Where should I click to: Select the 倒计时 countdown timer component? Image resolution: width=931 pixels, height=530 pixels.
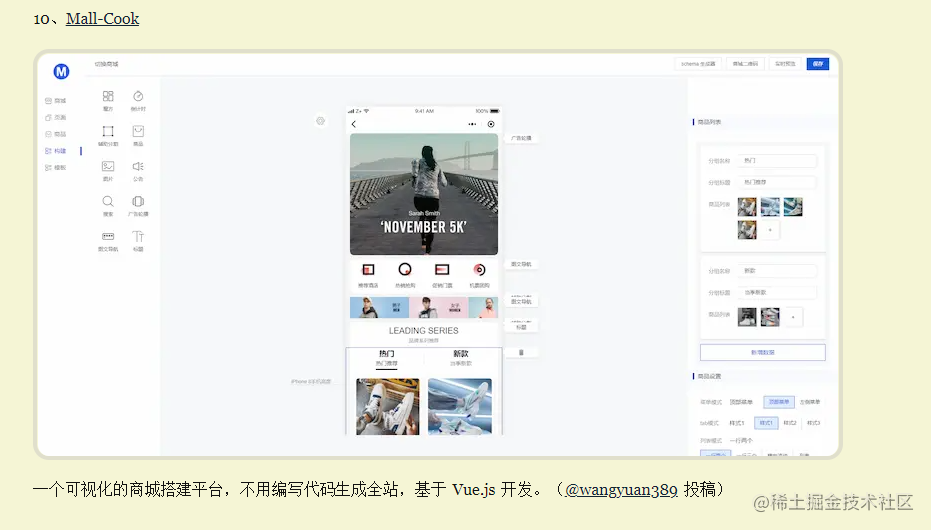(138, 100)
